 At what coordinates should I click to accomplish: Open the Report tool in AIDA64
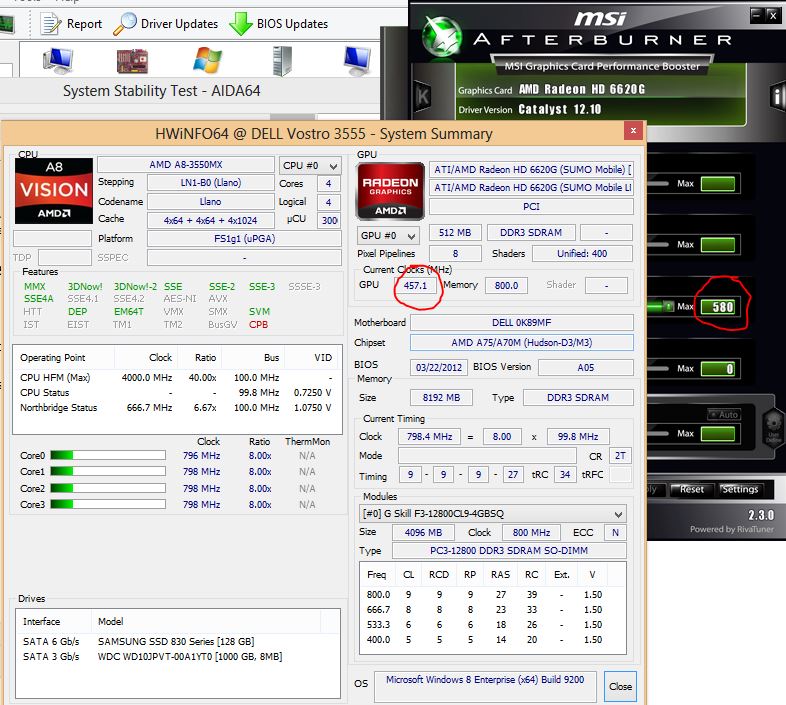tap(71, 24)
